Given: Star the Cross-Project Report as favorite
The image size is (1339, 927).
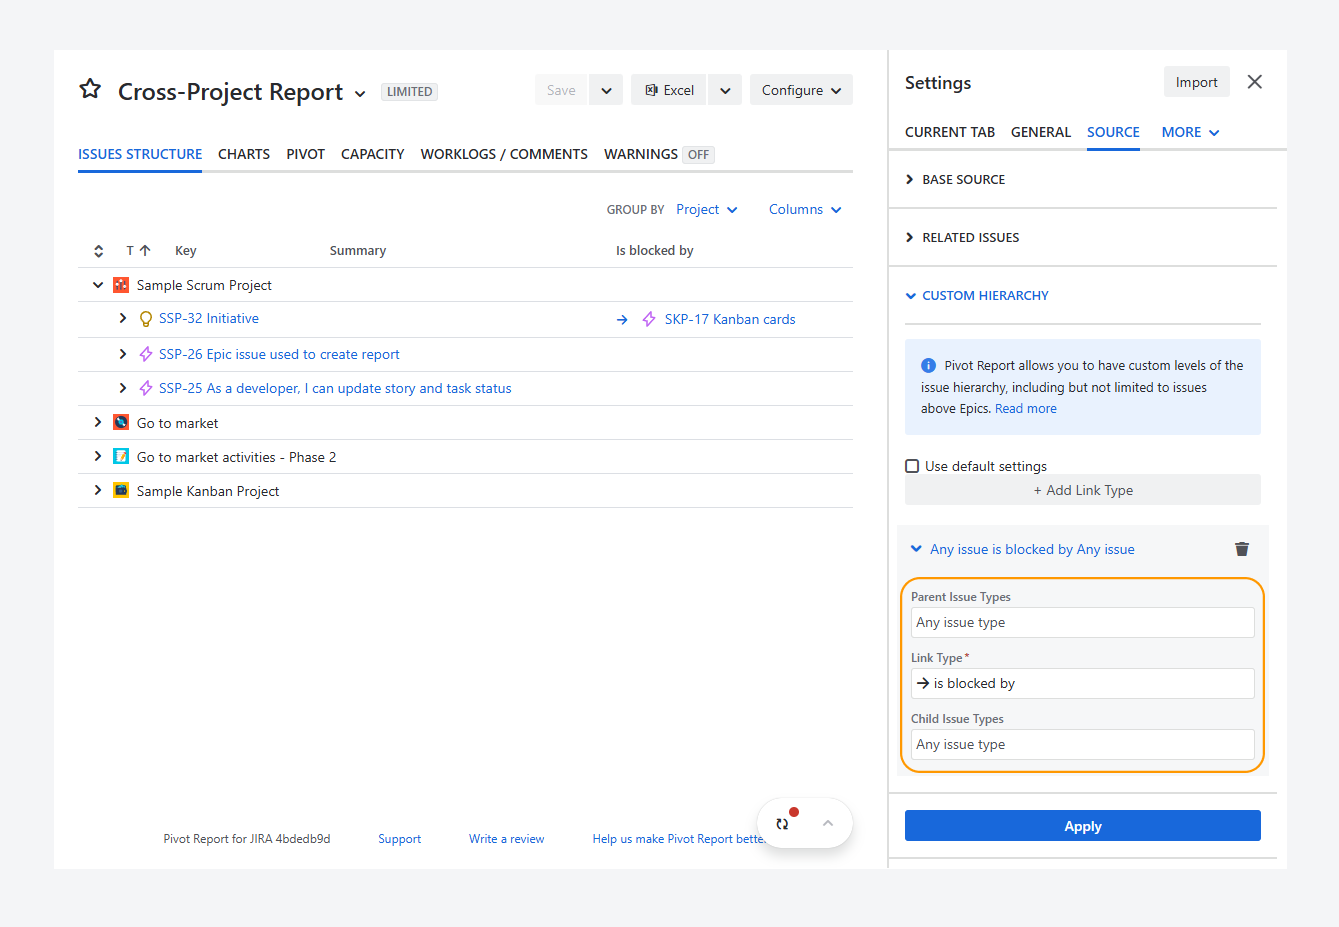Looking at the screenshot, I should click(x=90, y=89).
